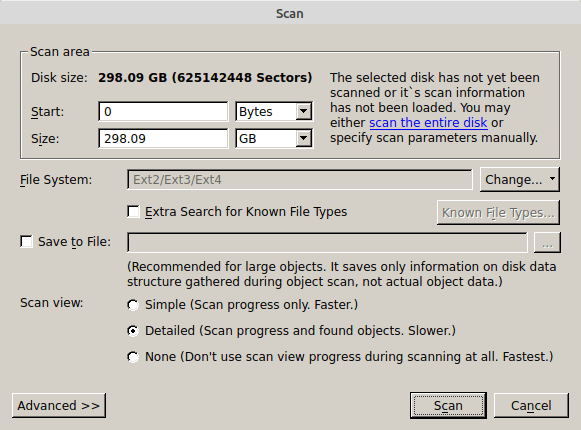Image resolution: width=581 pixels, height=430 pixels.
Task: Click the browse ellipsis button for save file
Action: tap(547, 242)
